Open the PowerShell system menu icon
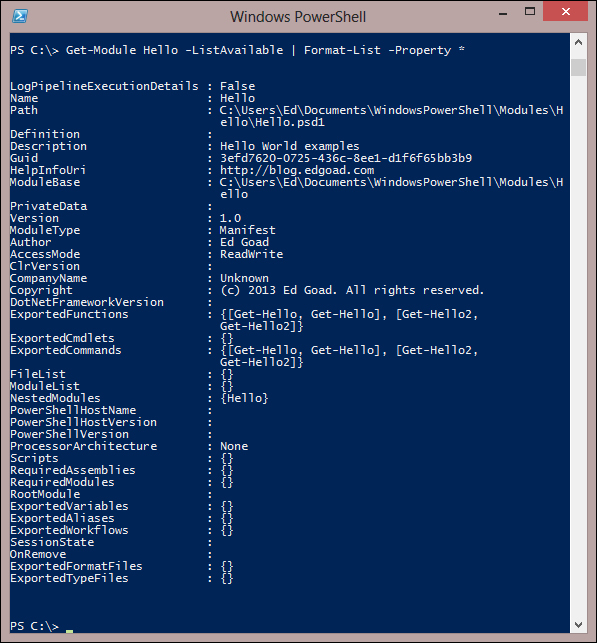Screen dimensions: 597x643 click(x=20, y=16)
